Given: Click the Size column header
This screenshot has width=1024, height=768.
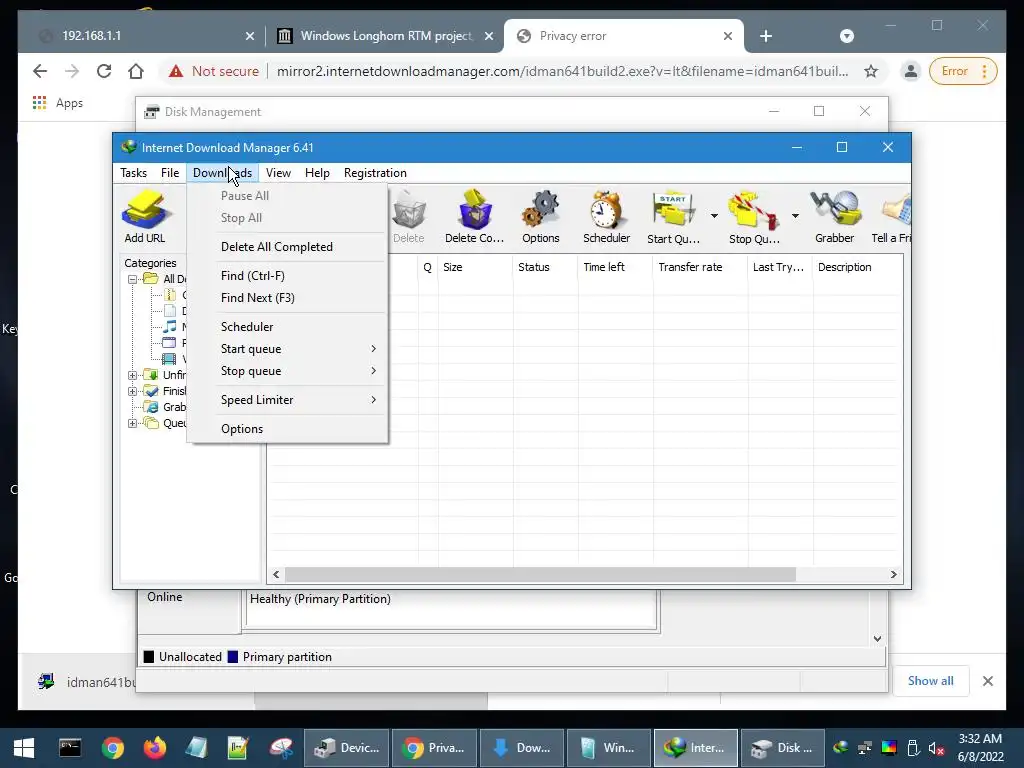Looking at the screenshot, I should pyautogui.click(x=475, y=267).
